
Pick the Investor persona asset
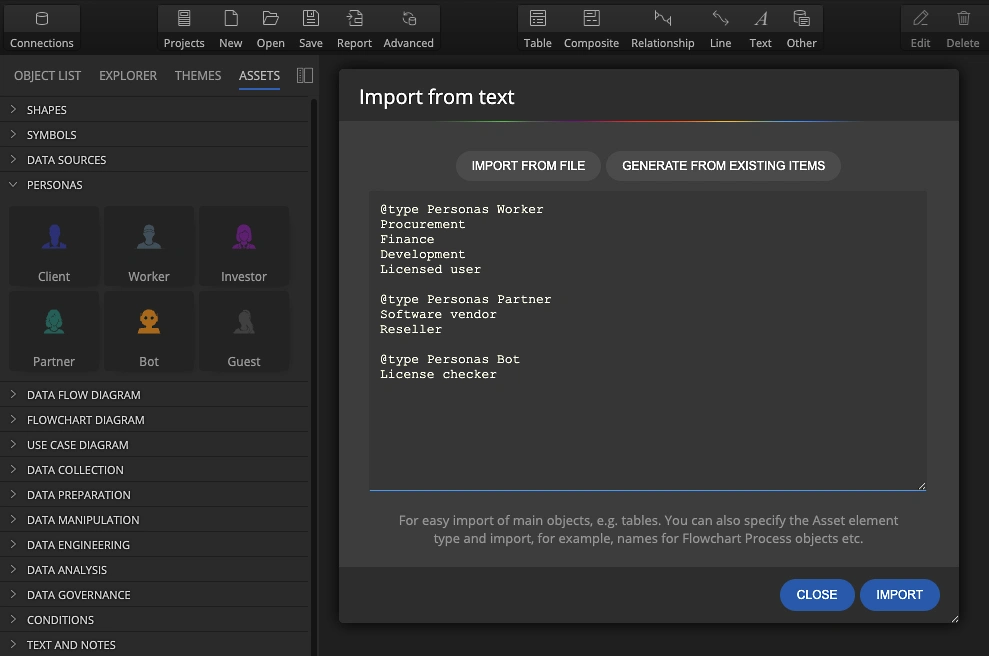coord(244,247)
